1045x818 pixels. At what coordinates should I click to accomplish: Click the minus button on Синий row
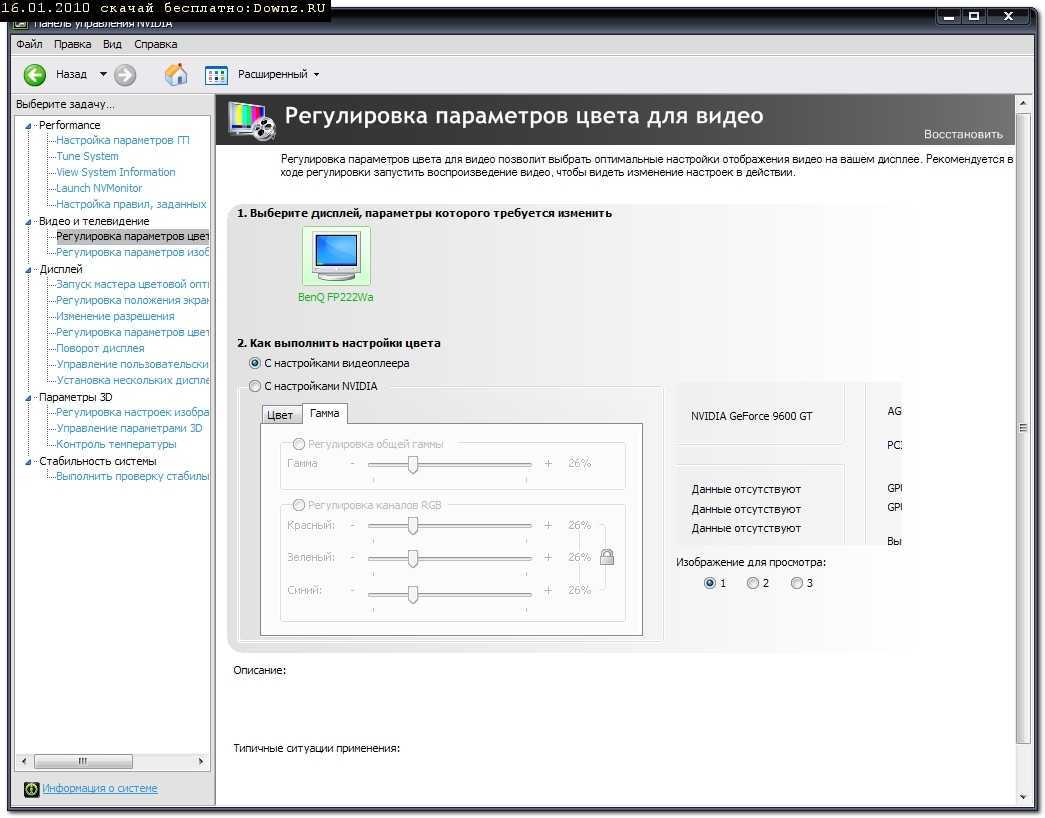point(353,590)
